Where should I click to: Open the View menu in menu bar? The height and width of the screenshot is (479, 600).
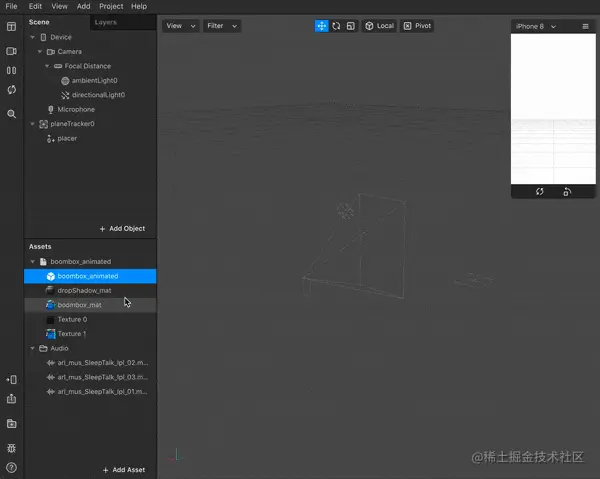59,7
